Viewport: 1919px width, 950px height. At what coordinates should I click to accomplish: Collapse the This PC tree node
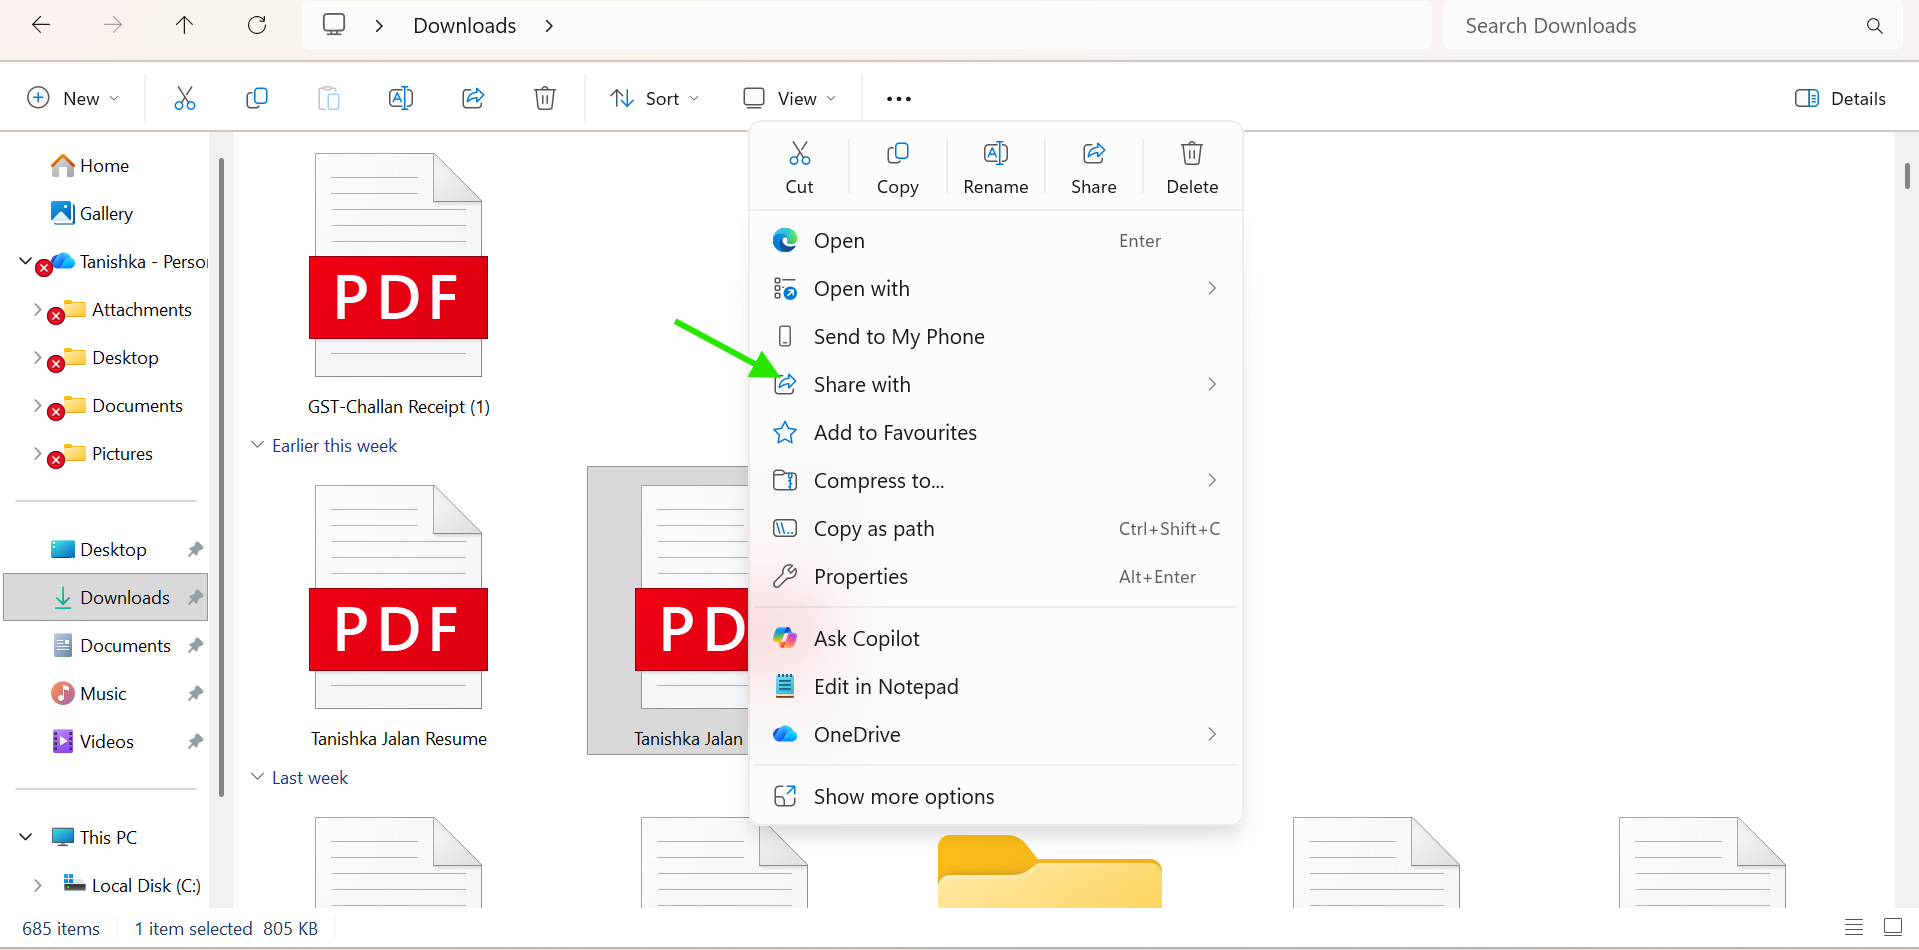click(x=26, y=837)
